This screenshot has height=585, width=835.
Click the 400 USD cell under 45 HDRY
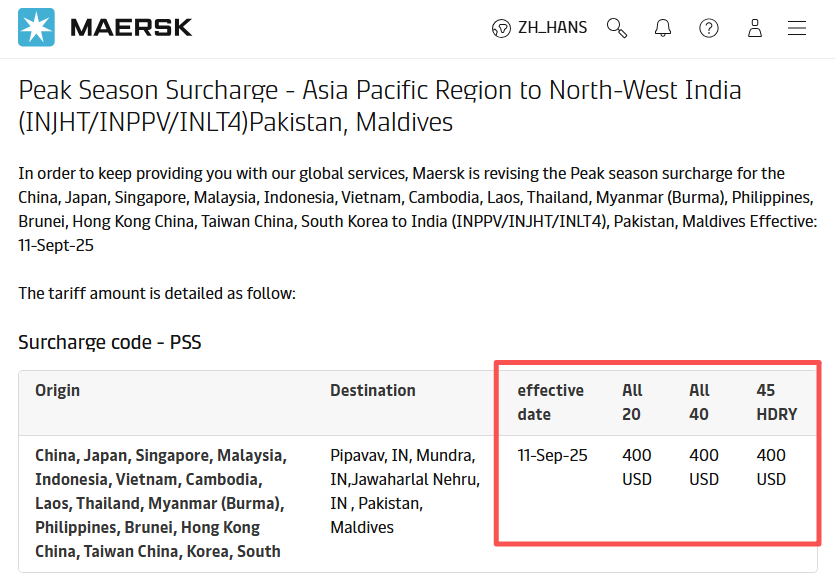point(771,467)
